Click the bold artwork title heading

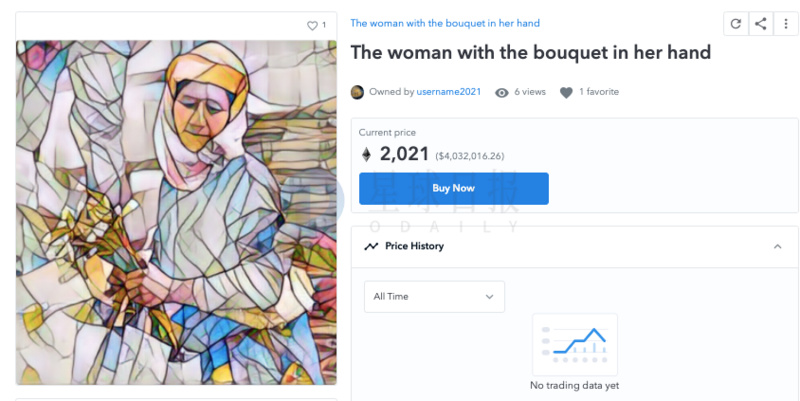(530, 53)
